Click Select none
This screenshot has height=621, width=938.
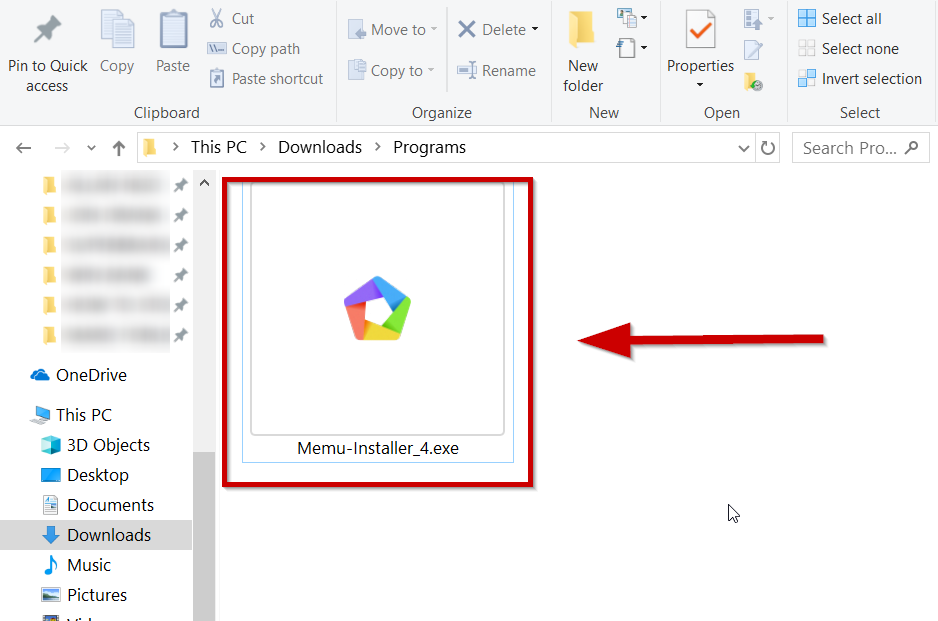tap(848, 48)
